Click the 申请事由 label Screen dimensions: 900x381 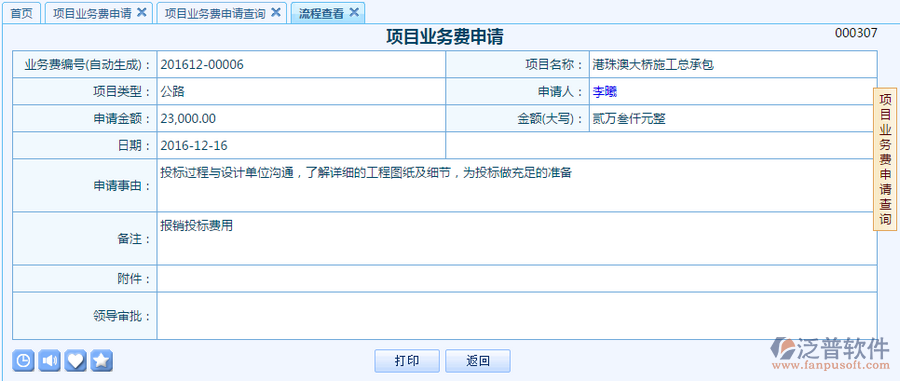click(x=123, y=186)
